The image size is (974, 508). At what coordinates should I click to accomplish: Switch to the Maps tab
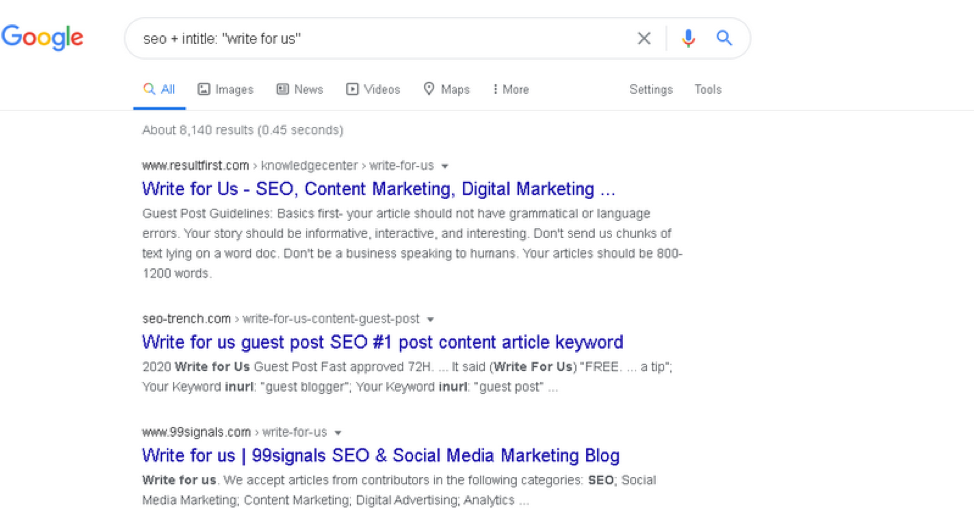[446, 90]
